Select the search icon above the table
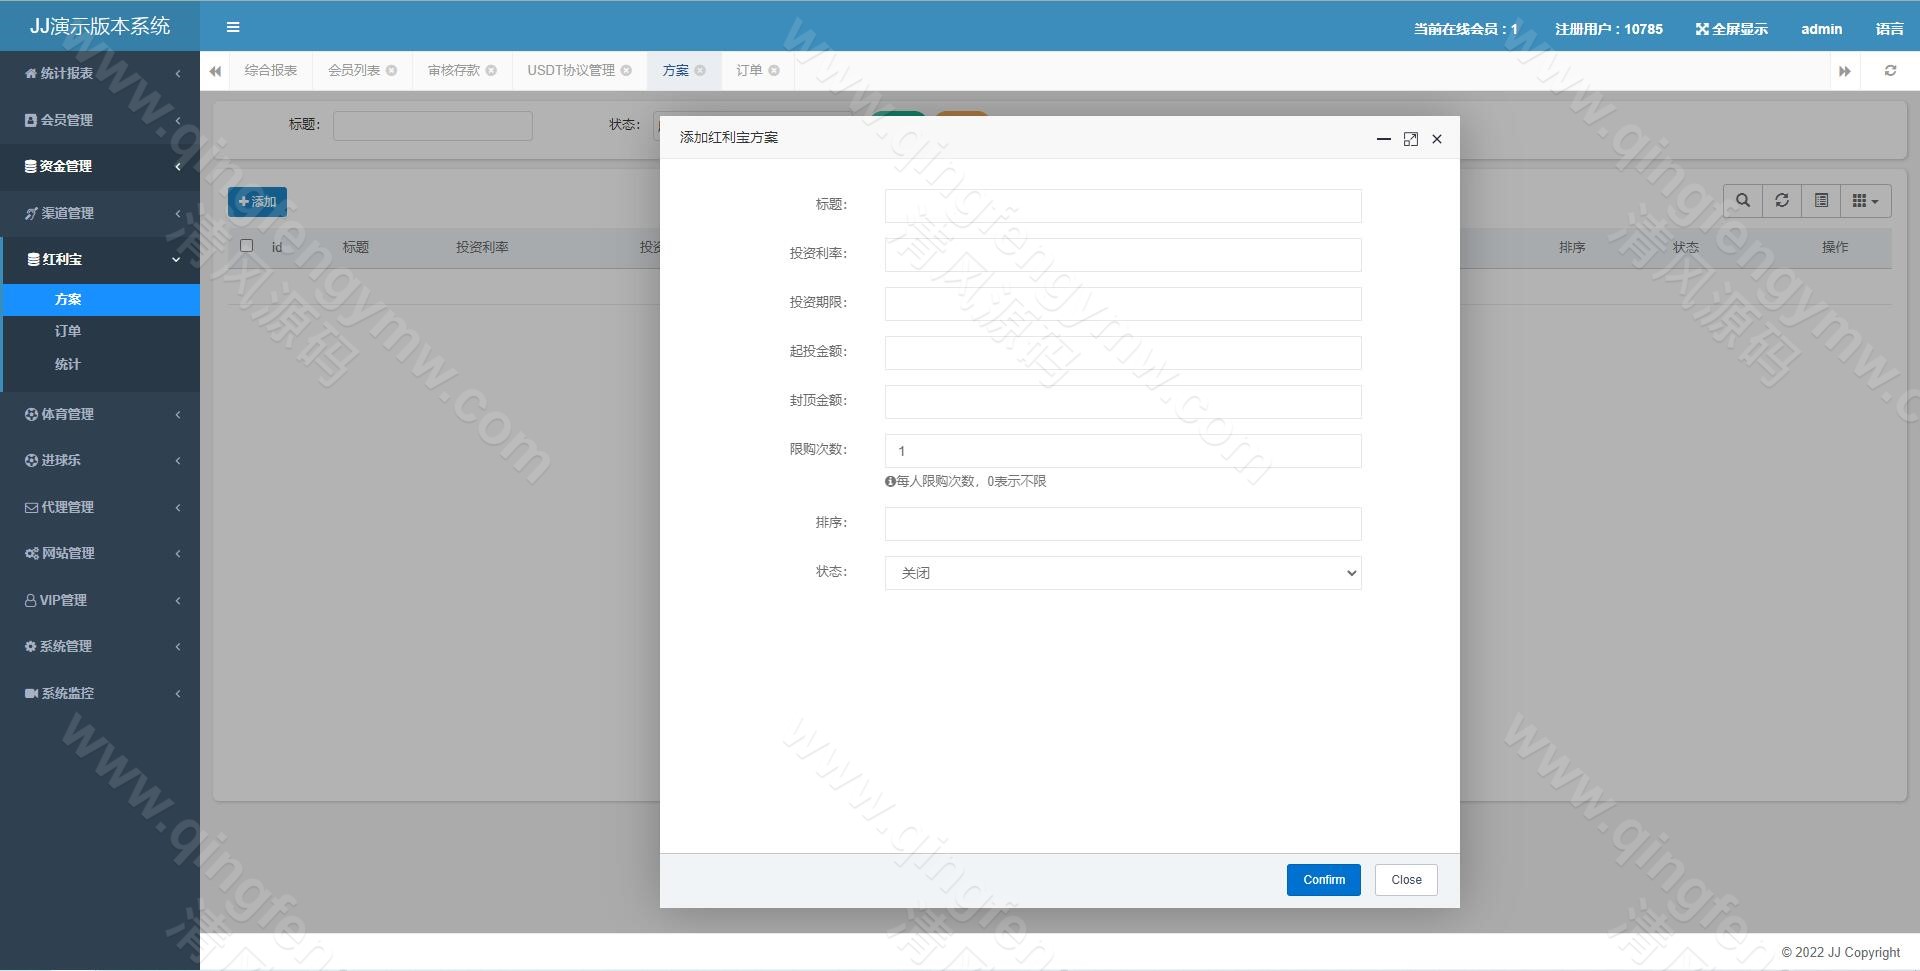The image size is (1920, 971). pos(1742,200)
